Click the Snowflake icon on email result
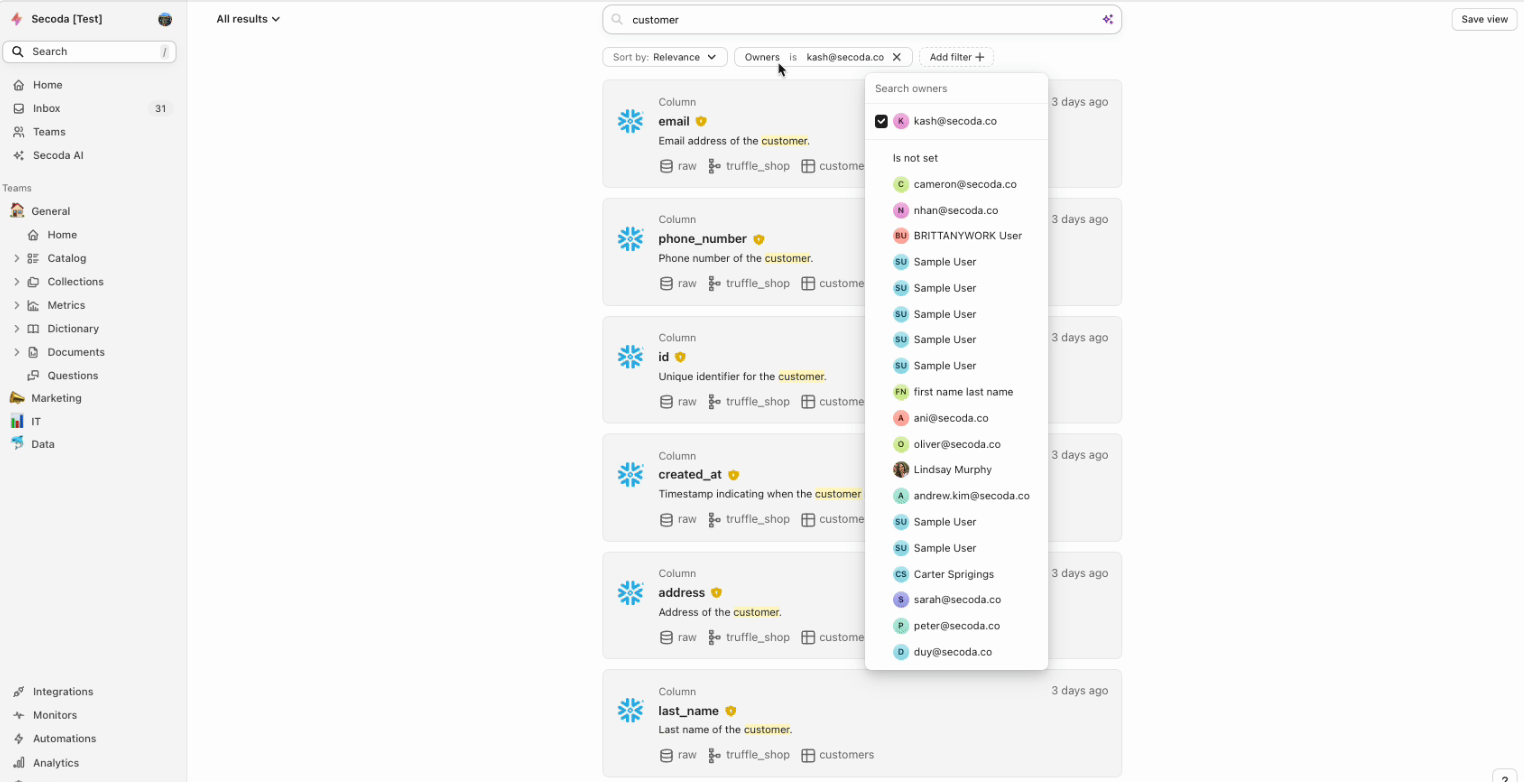Viewport: 1524px width, 782px height. (630, 122)
